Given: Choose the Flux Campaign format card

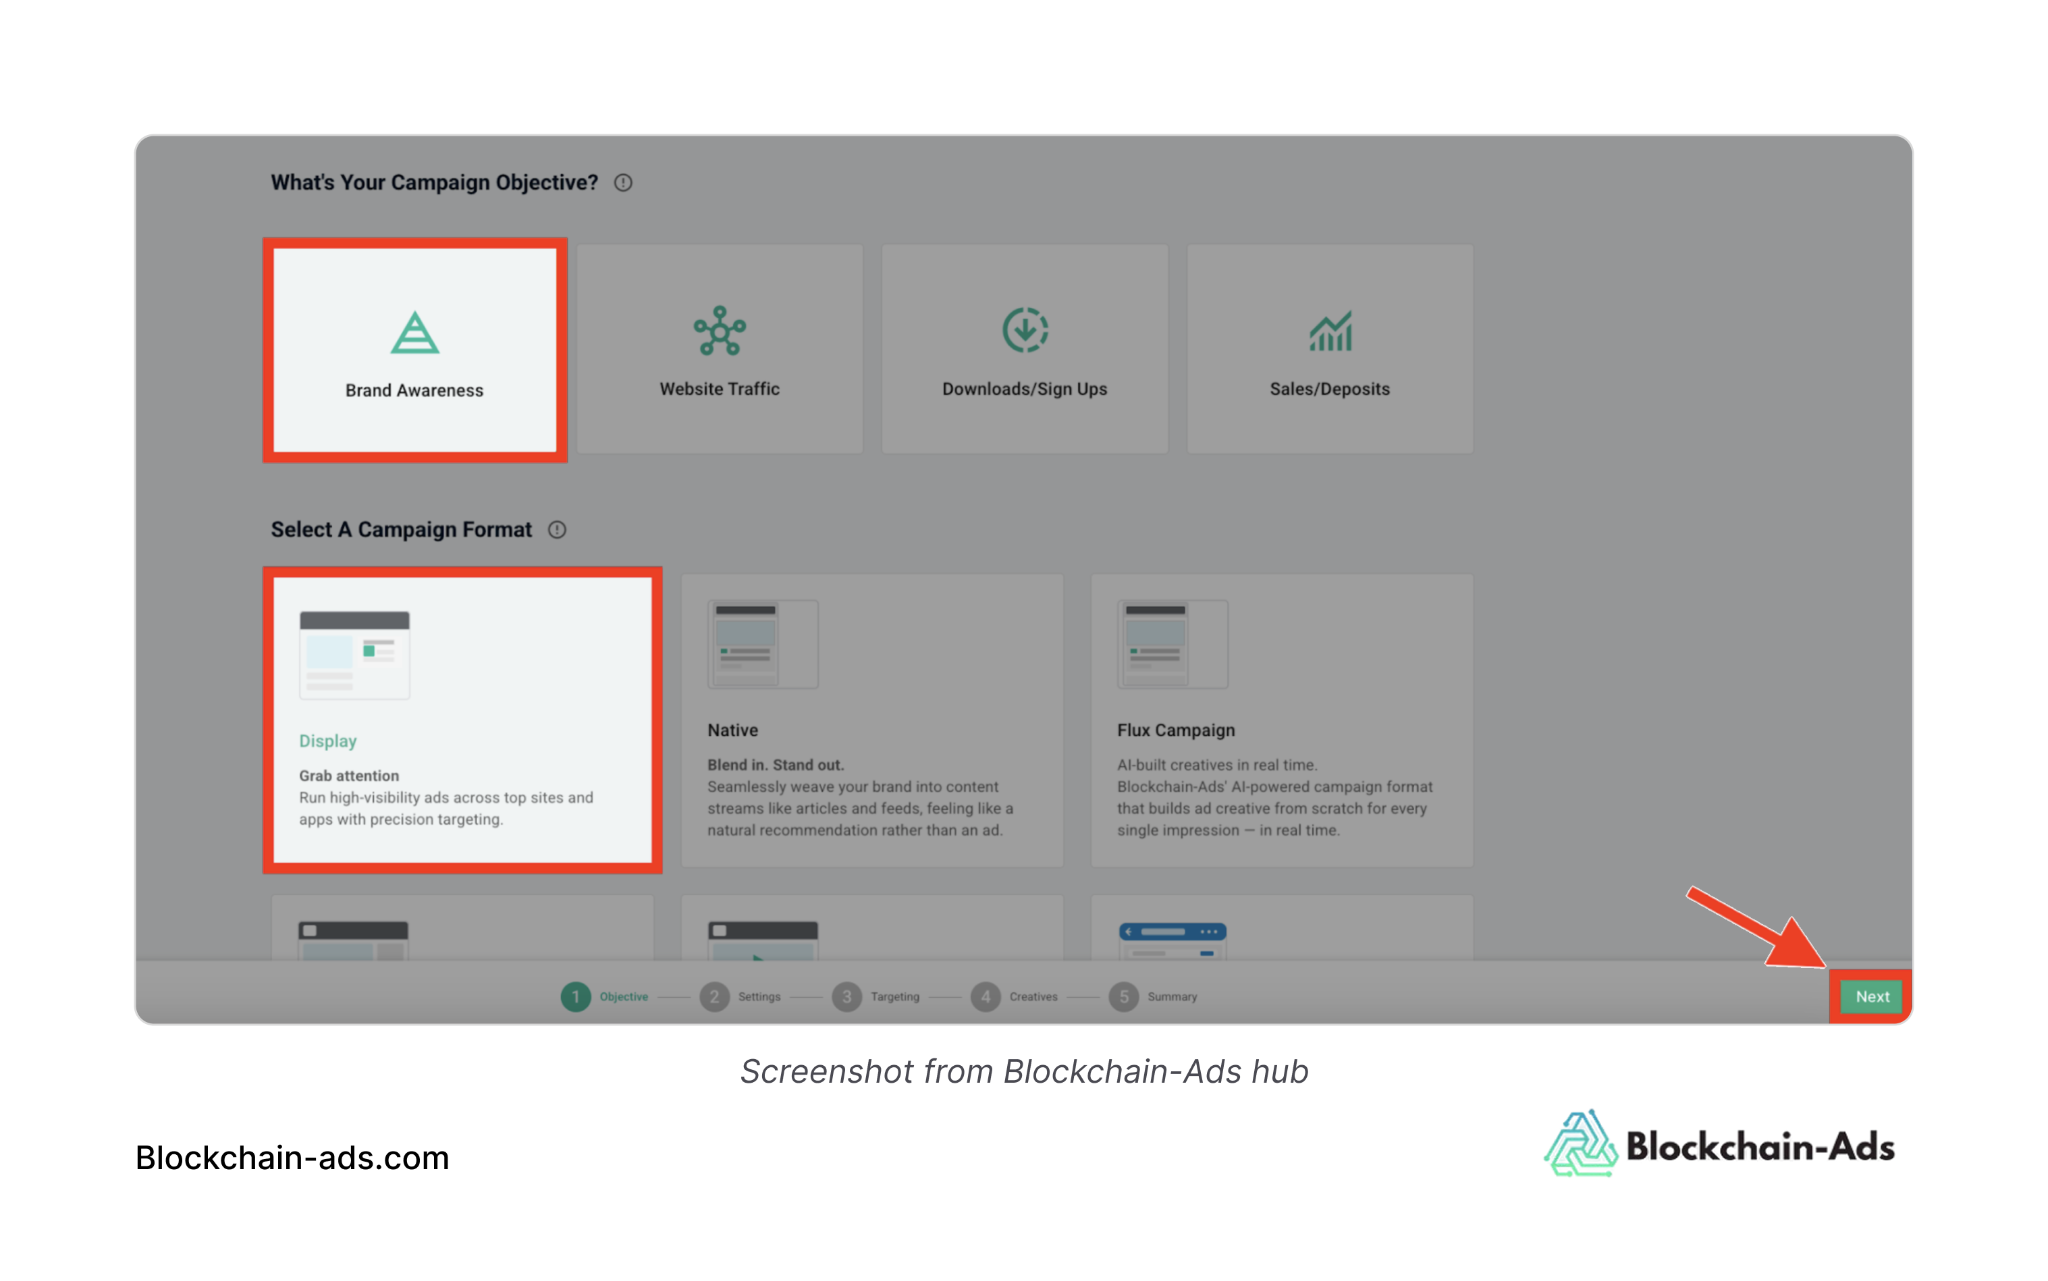Looking at the screenshot, I should (x=1282, y=720).
